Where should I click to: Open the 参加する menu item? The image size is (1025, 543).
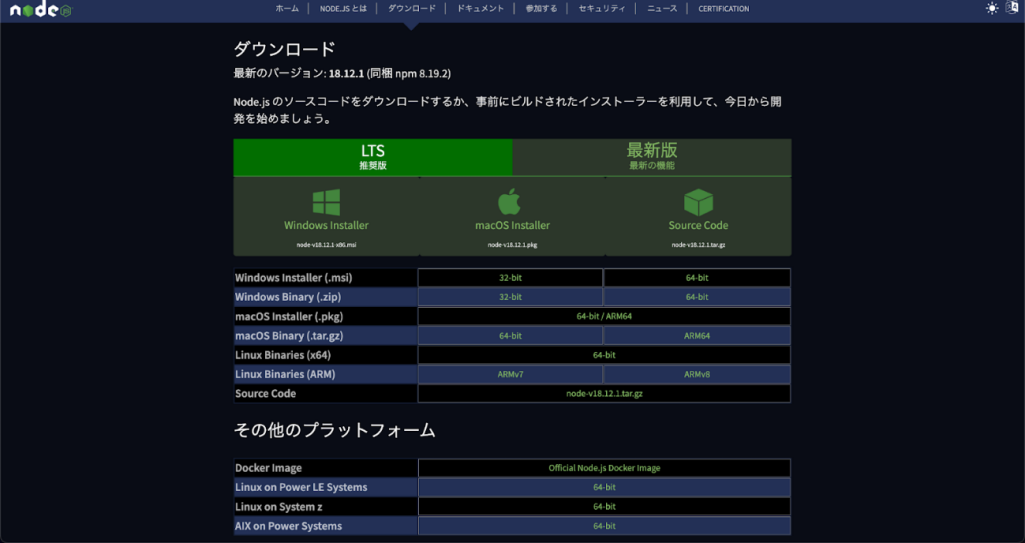541,8
